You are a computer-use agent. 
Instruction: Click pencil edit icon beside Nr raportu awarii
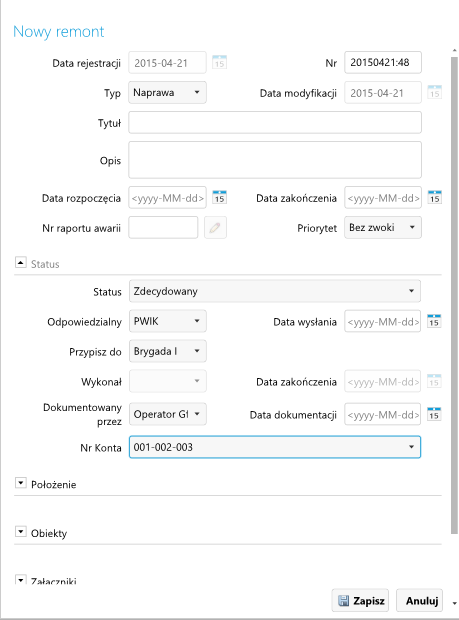point(215,227)
